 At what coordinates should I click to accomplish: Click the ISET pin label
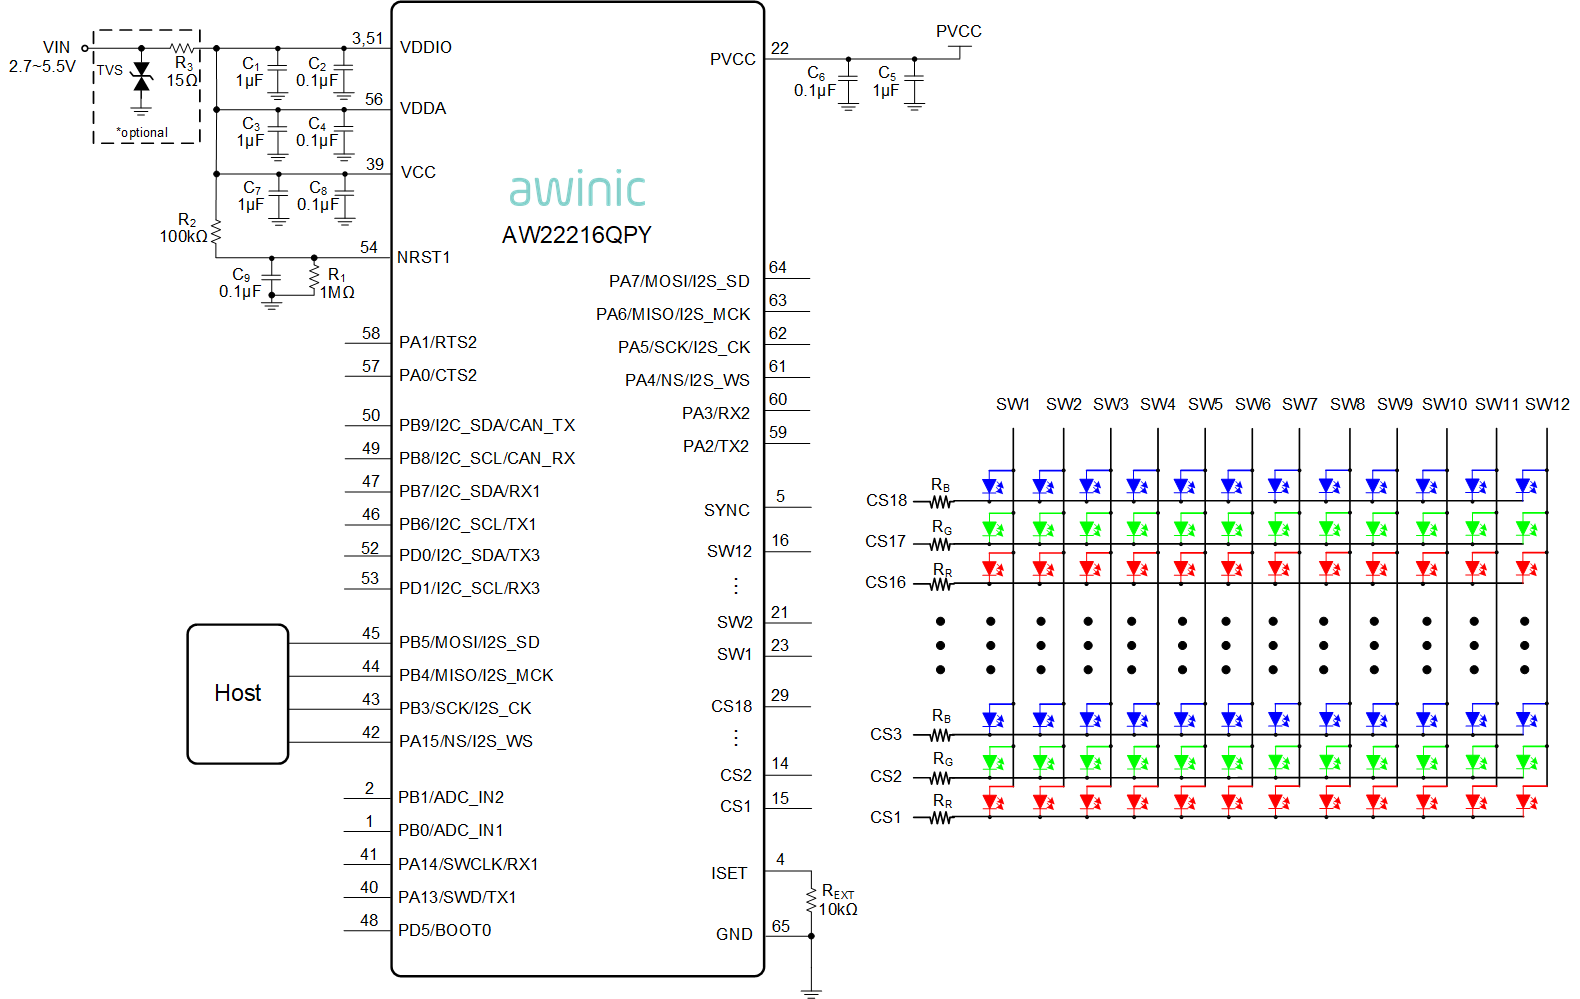click(729, 873)
